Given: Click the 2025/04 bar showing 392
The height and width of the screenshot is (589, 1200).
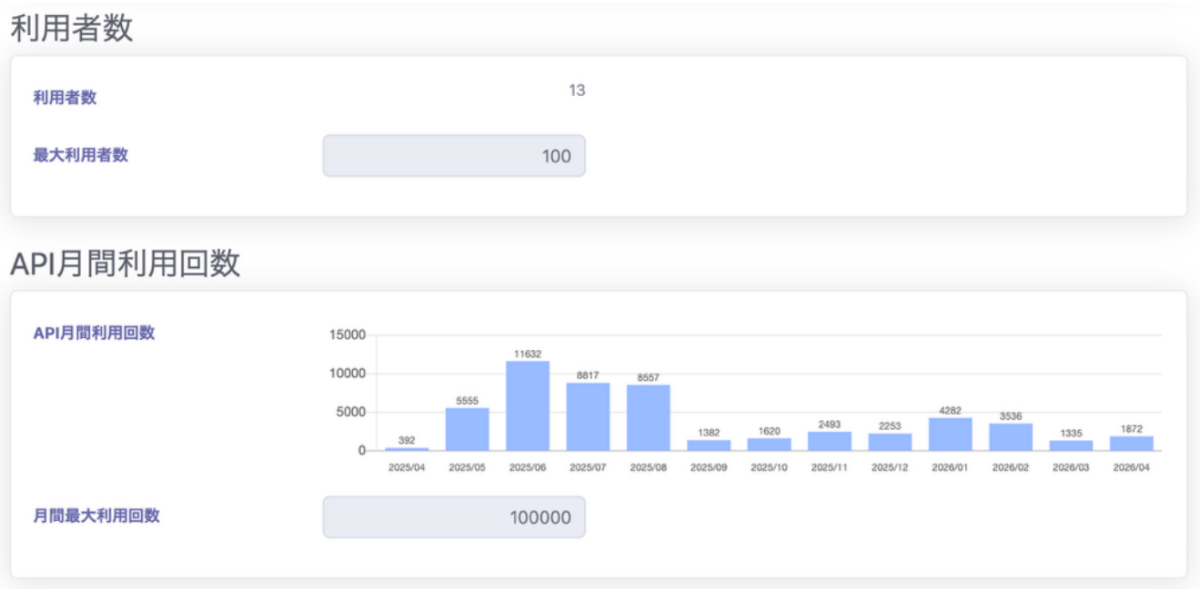Looking at the screenshot, I should point(407,449).
